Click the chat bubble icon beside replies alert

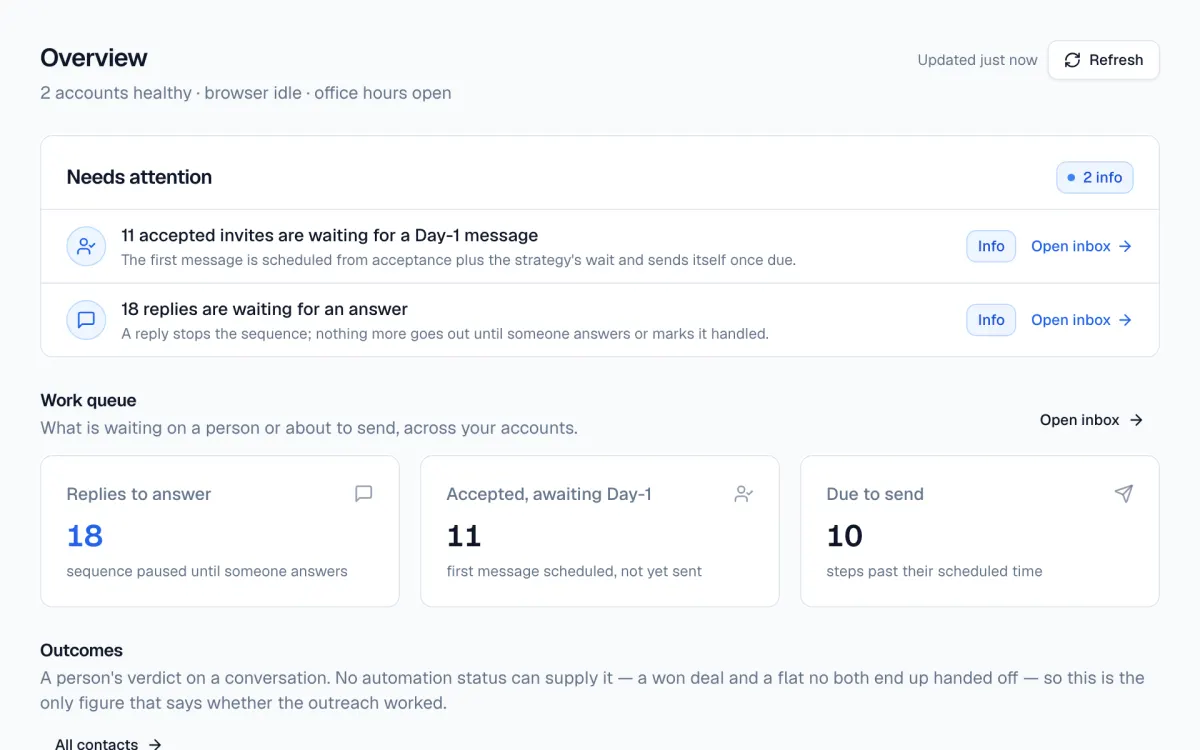[x=86, y=320]
